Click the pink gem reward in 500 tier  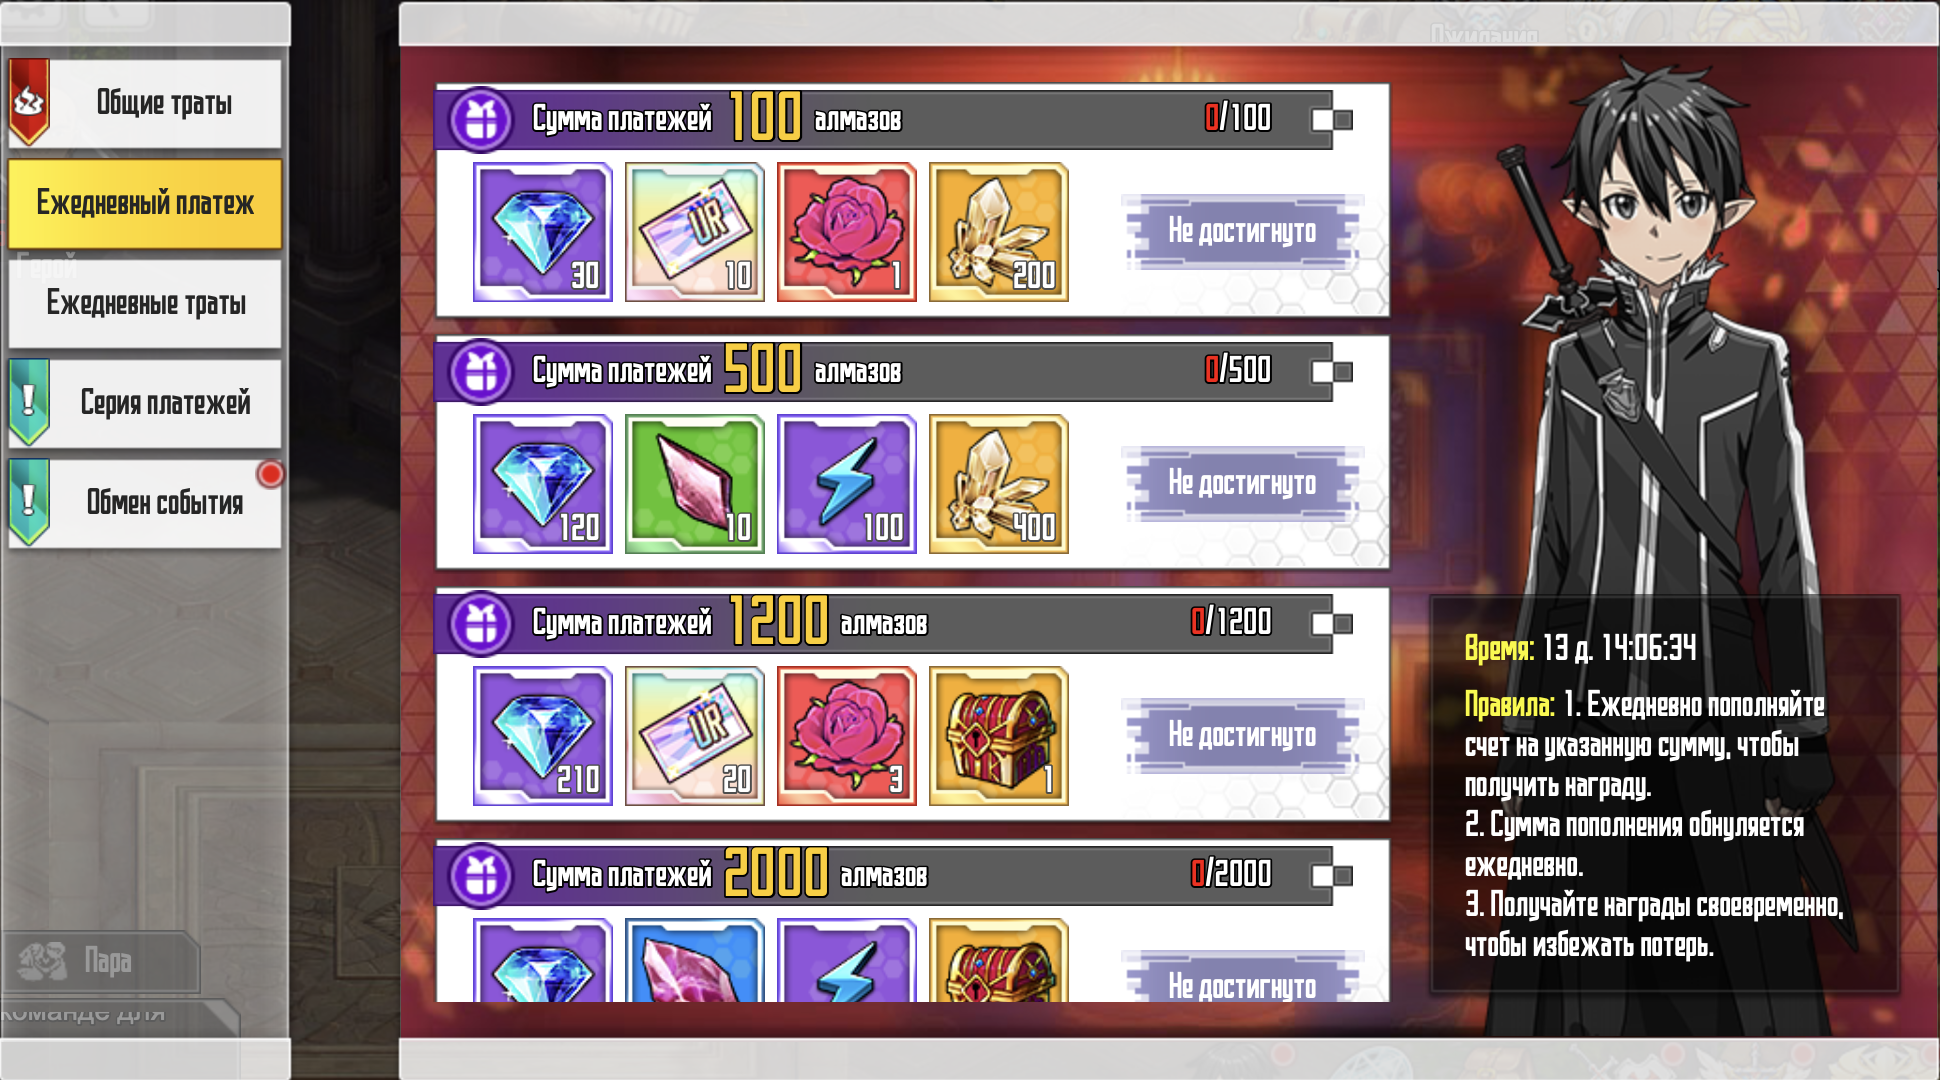(694, 484)
